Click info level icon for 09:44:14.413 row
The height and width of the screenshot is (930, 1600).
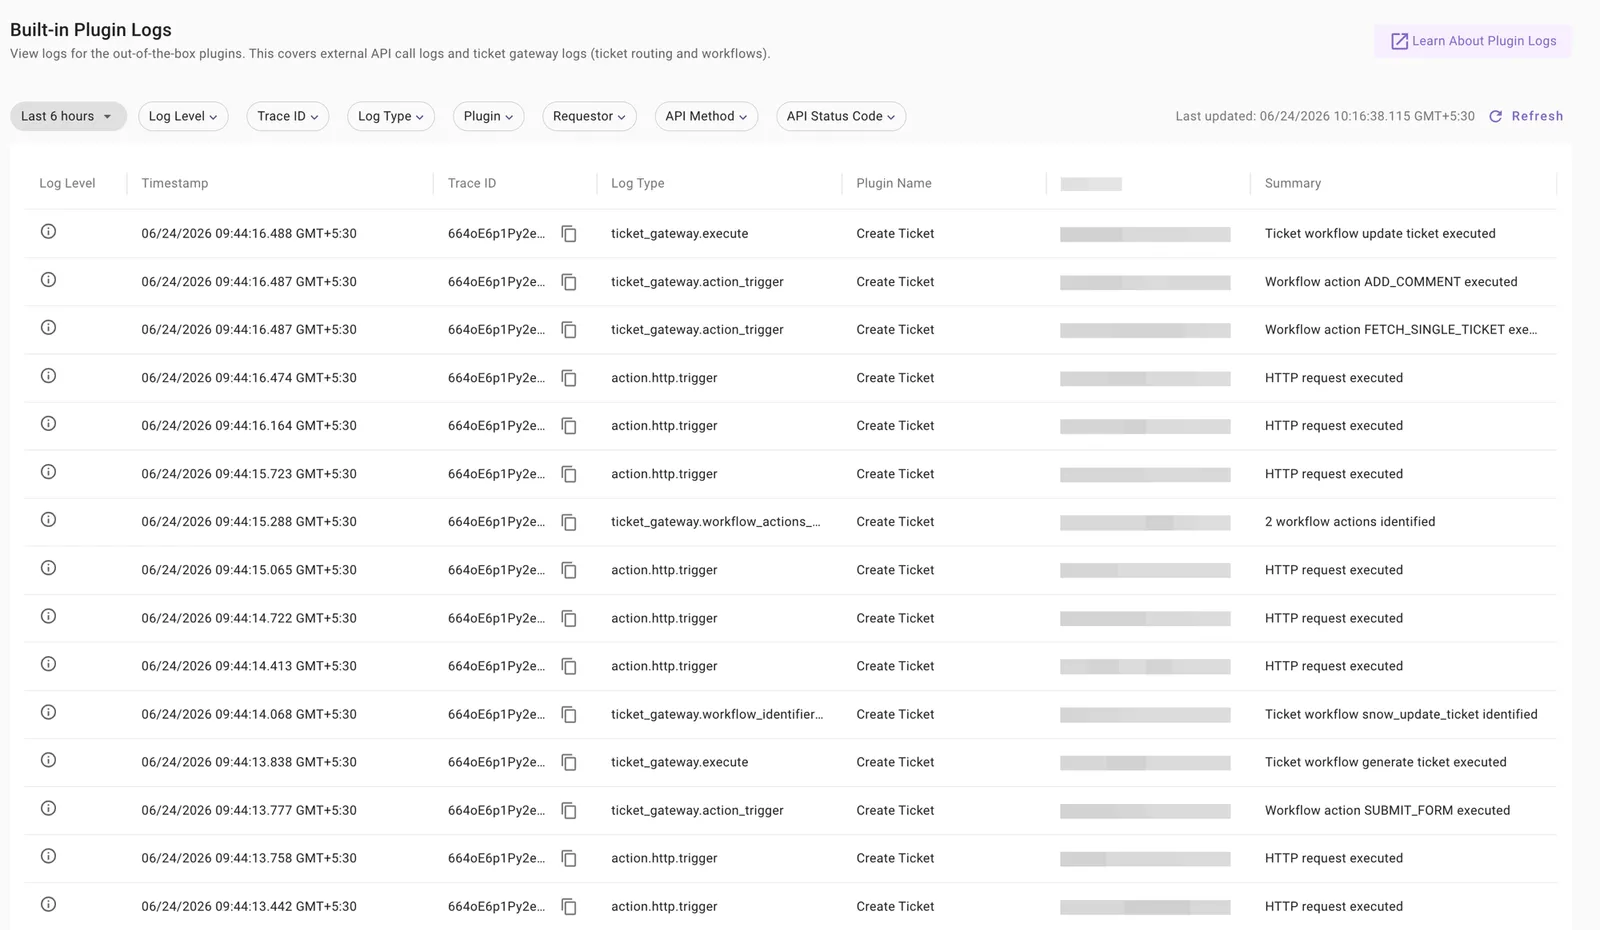tap(48, 664)
